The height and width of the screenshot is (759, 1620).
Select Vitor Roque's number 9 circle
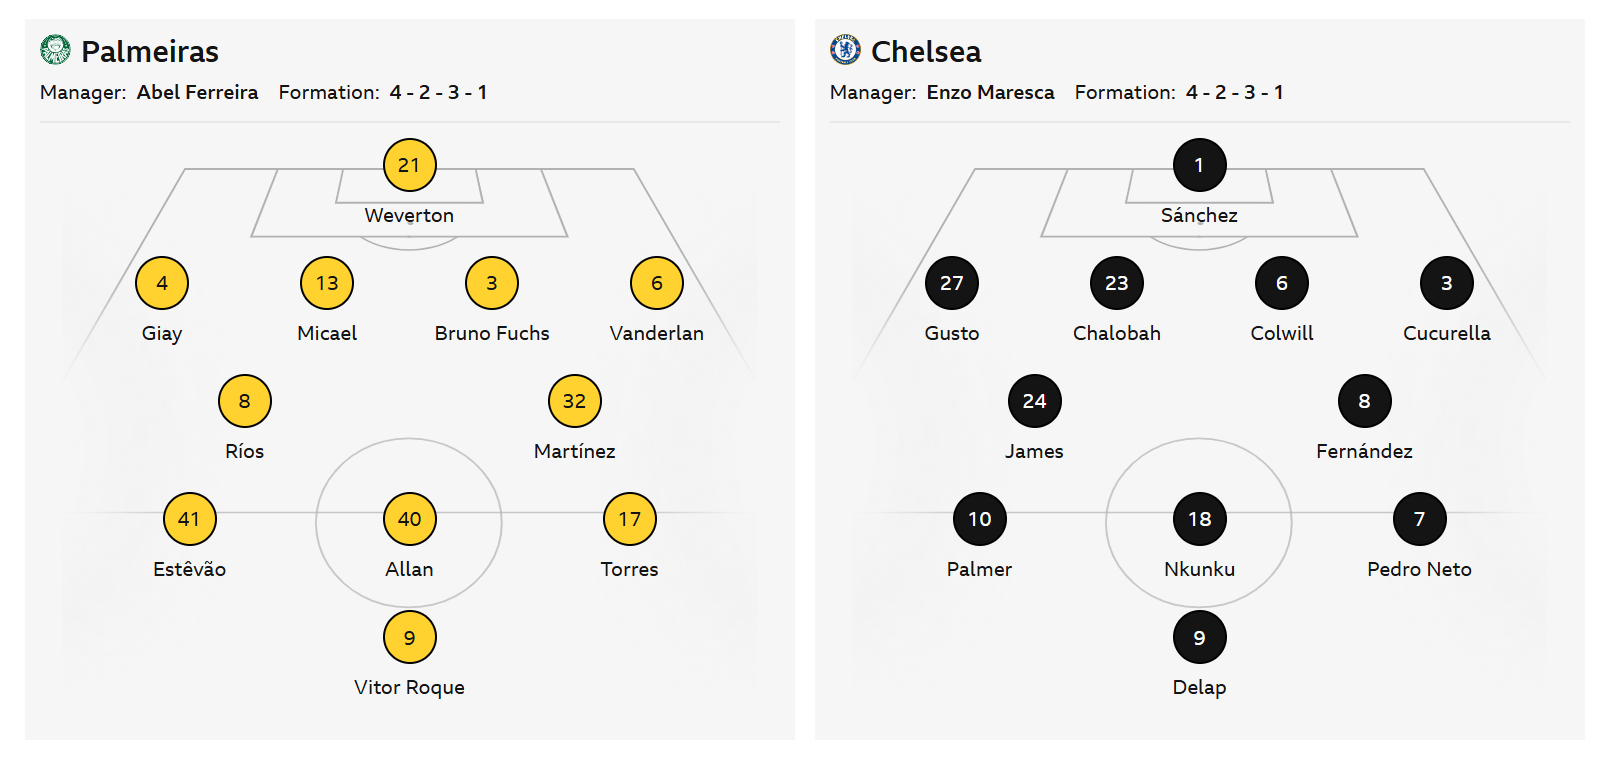409,637
